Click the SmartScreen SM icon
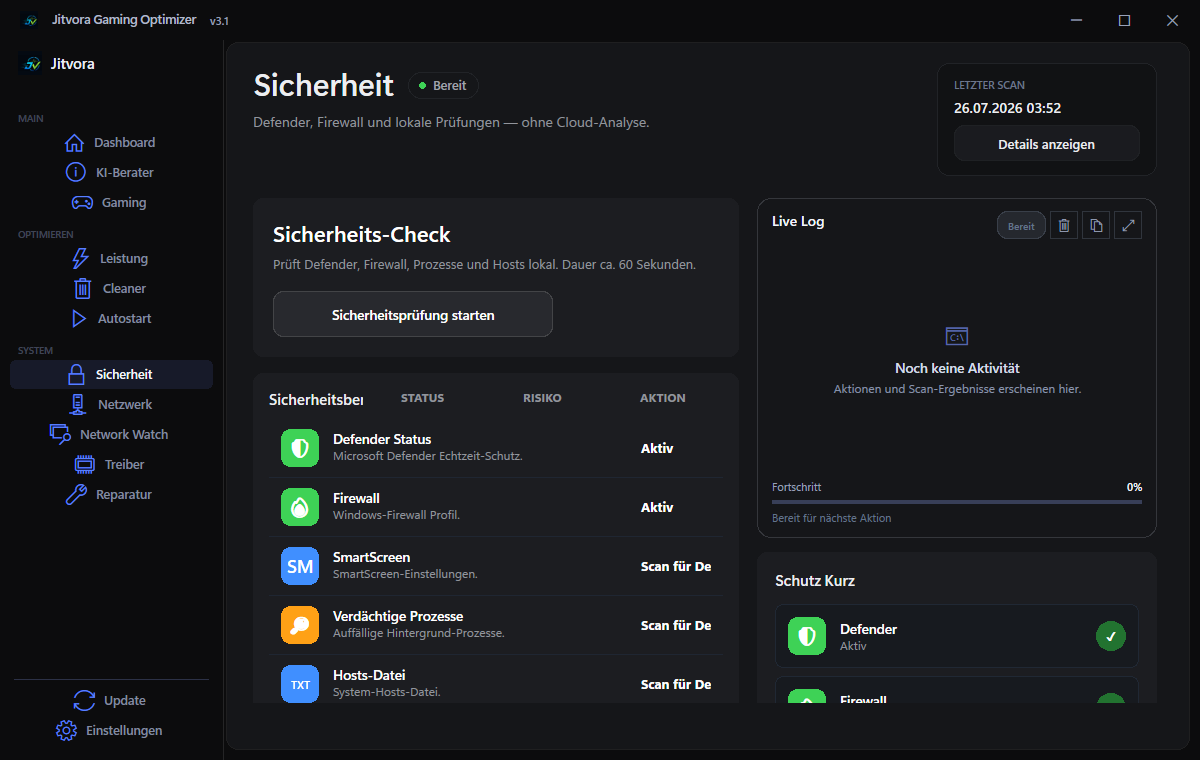 coord(300,566)
